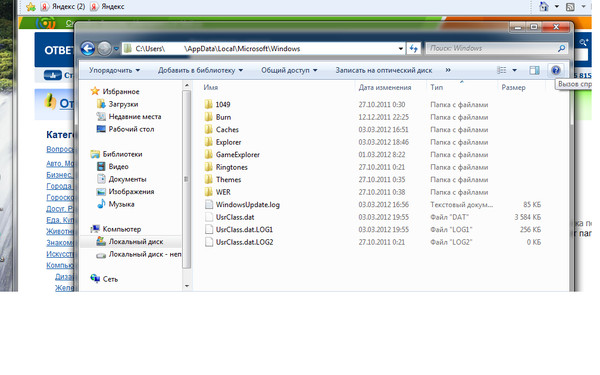Click the file icon of 'UsrClass.dat'
This screenshot has width=600, height=375.
[x=209, y=217]
